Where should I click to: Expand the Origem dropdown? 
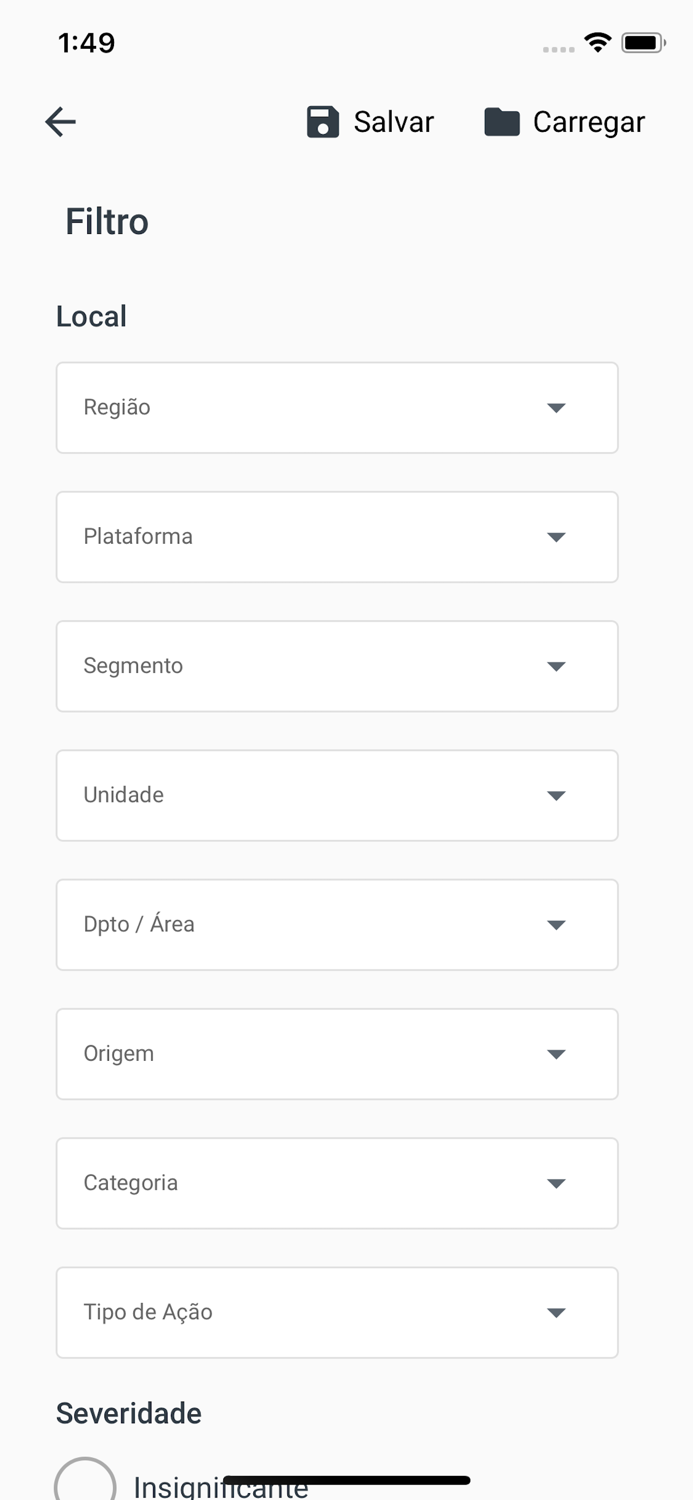(x=337, y=1054)
